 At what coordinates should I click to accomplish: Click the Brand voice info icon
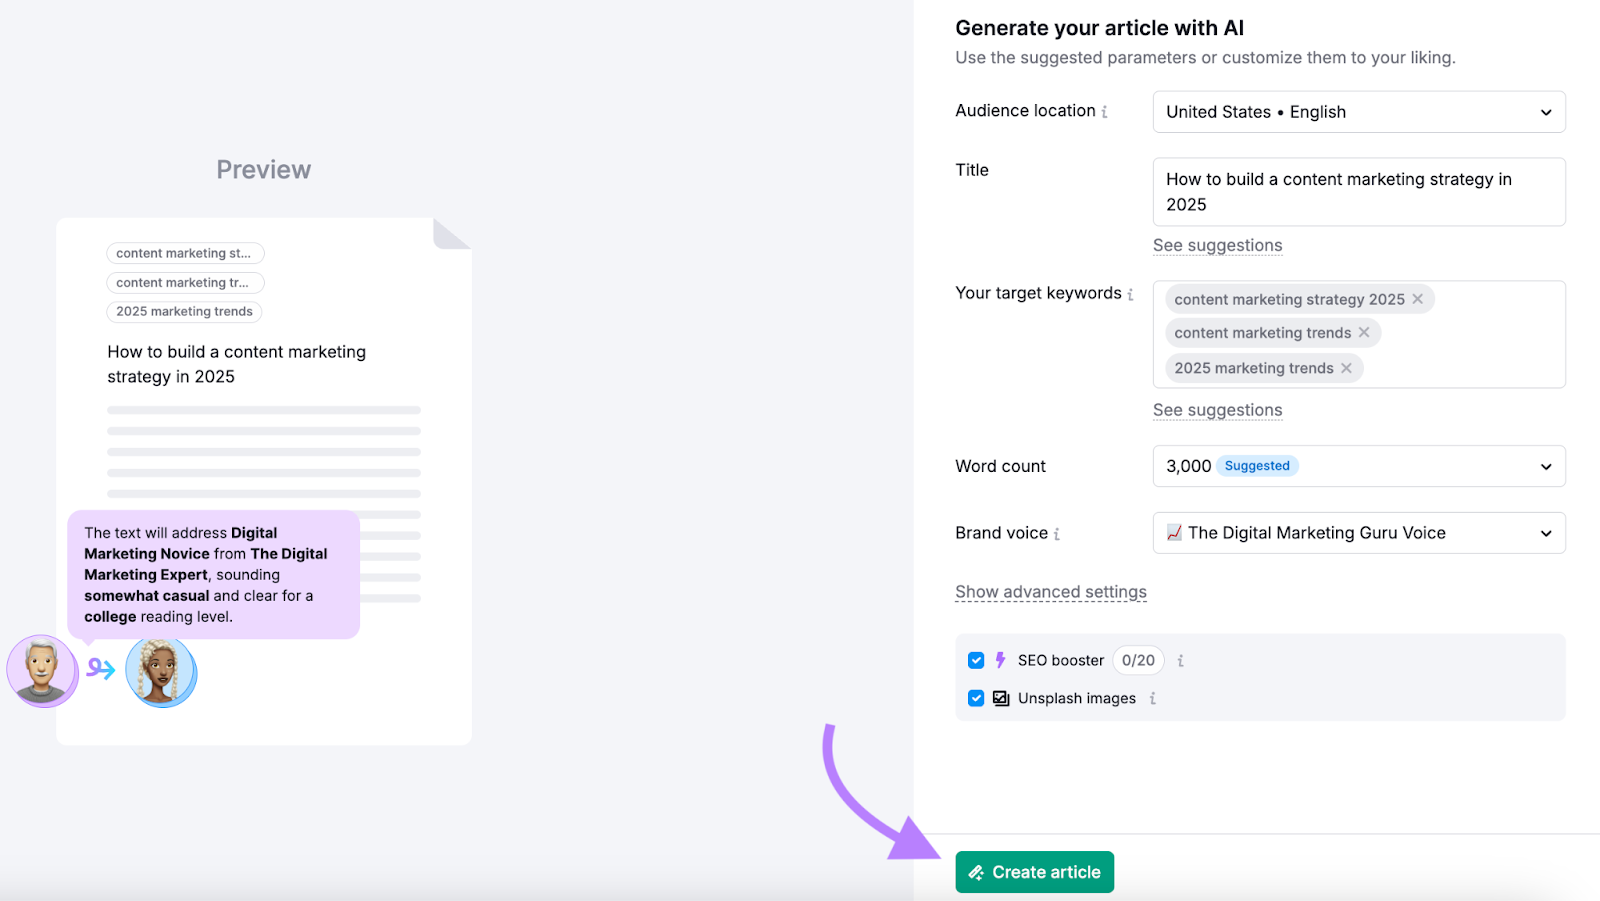1055,533
